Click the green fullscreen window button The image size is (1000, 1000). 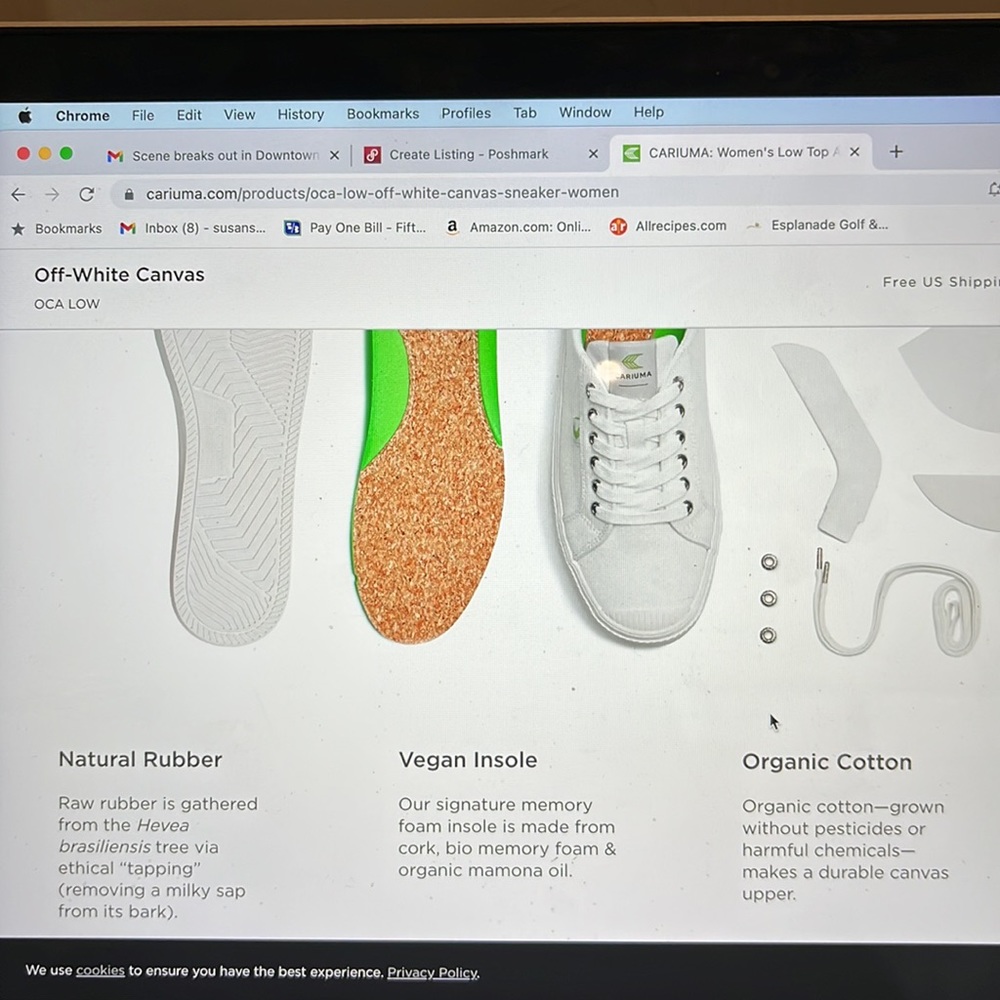click(x=66, y=153)
